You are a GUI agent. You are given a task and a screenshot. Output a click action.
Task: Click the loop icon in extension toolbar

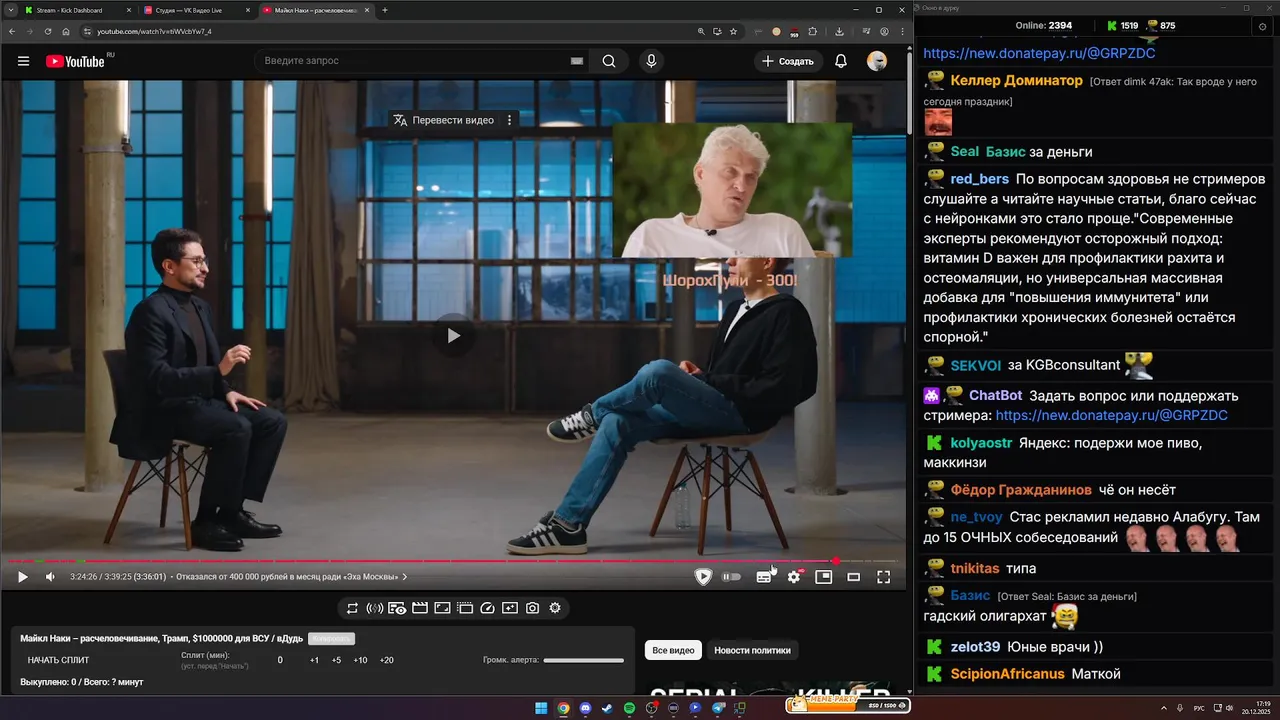pos(352,608)
